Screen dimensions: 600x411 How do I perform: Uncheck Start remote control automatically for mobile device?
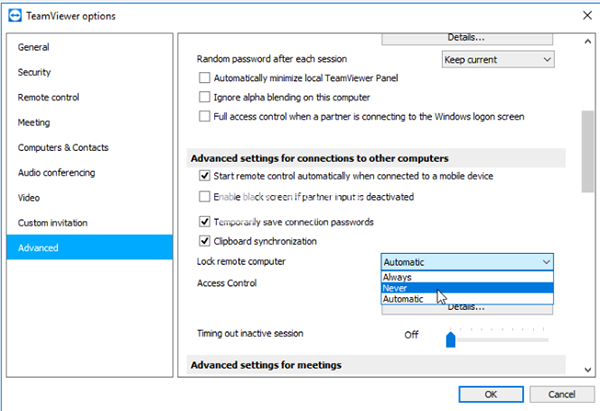click(204, 176)
